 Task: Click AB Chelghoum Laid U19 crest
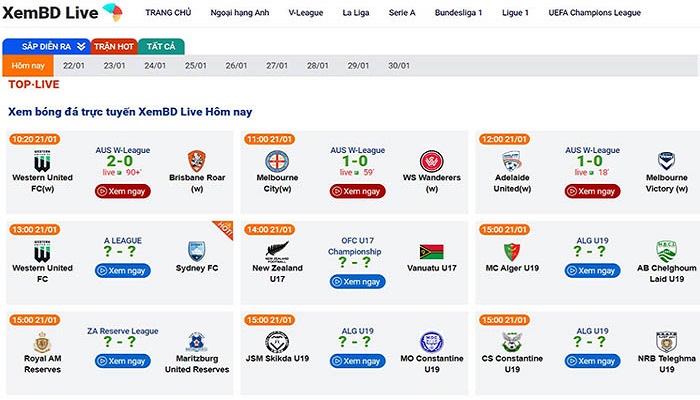coord(667,251)
